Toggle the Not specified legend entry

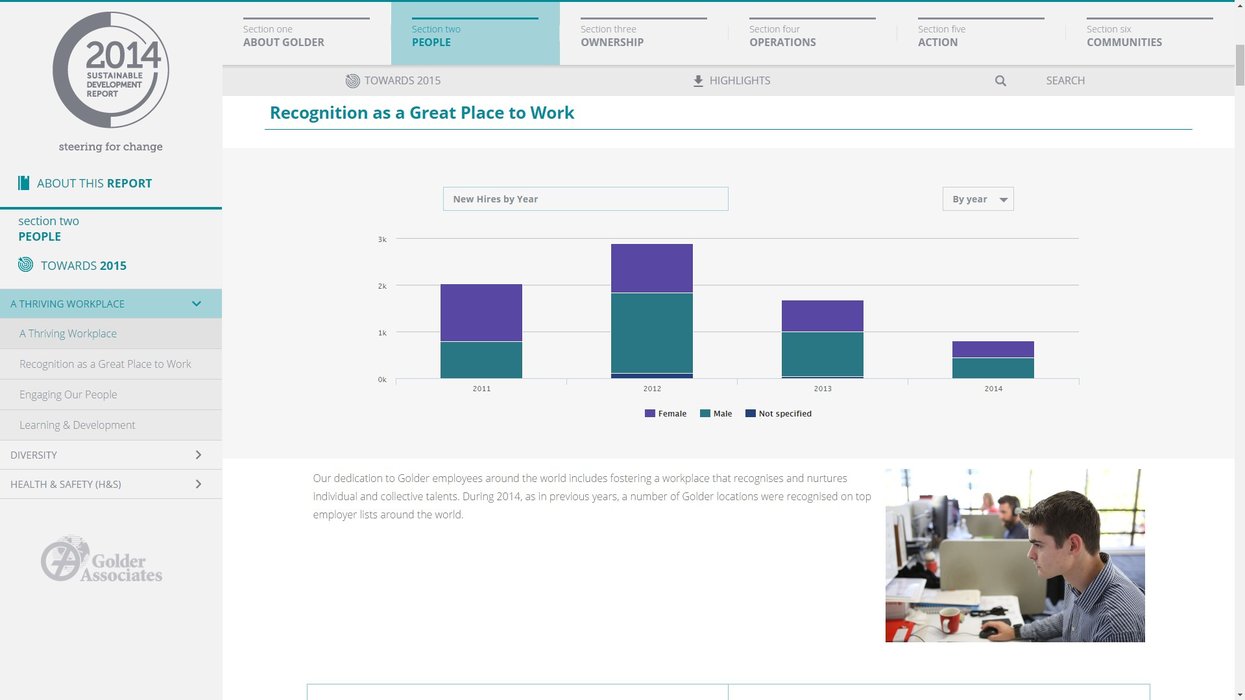778,414
